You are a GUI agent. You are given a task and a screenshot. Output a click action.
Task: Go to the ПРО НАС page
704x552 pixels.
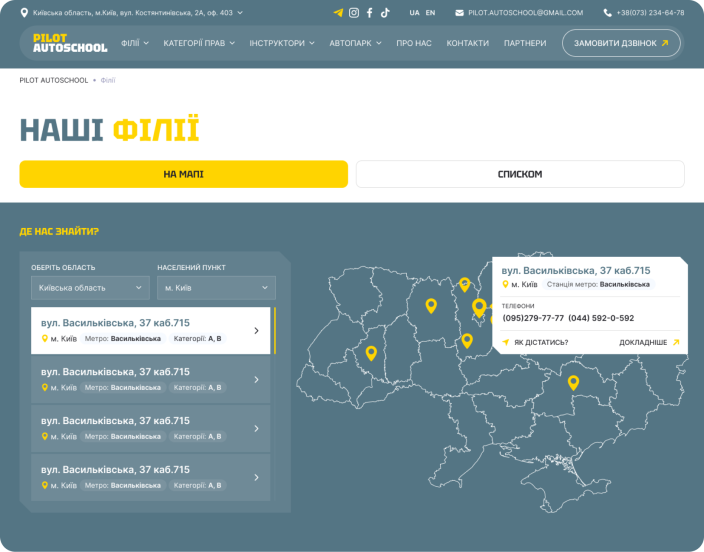pos(414,43)
